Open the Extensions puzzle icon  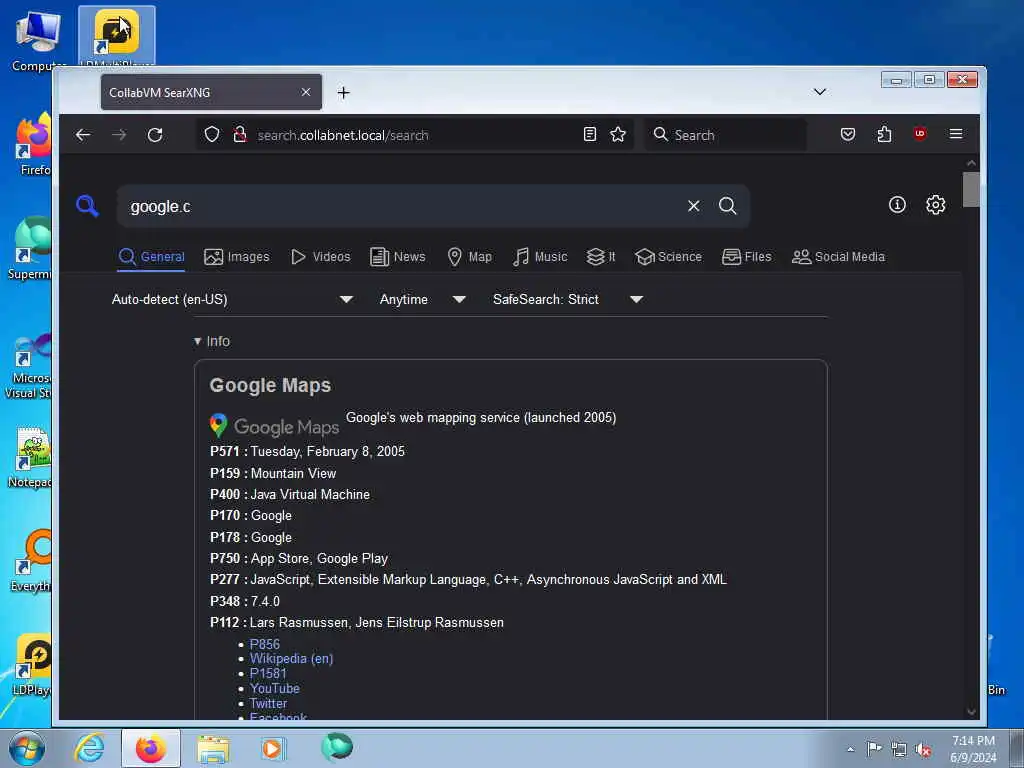(x=884, y=134)
